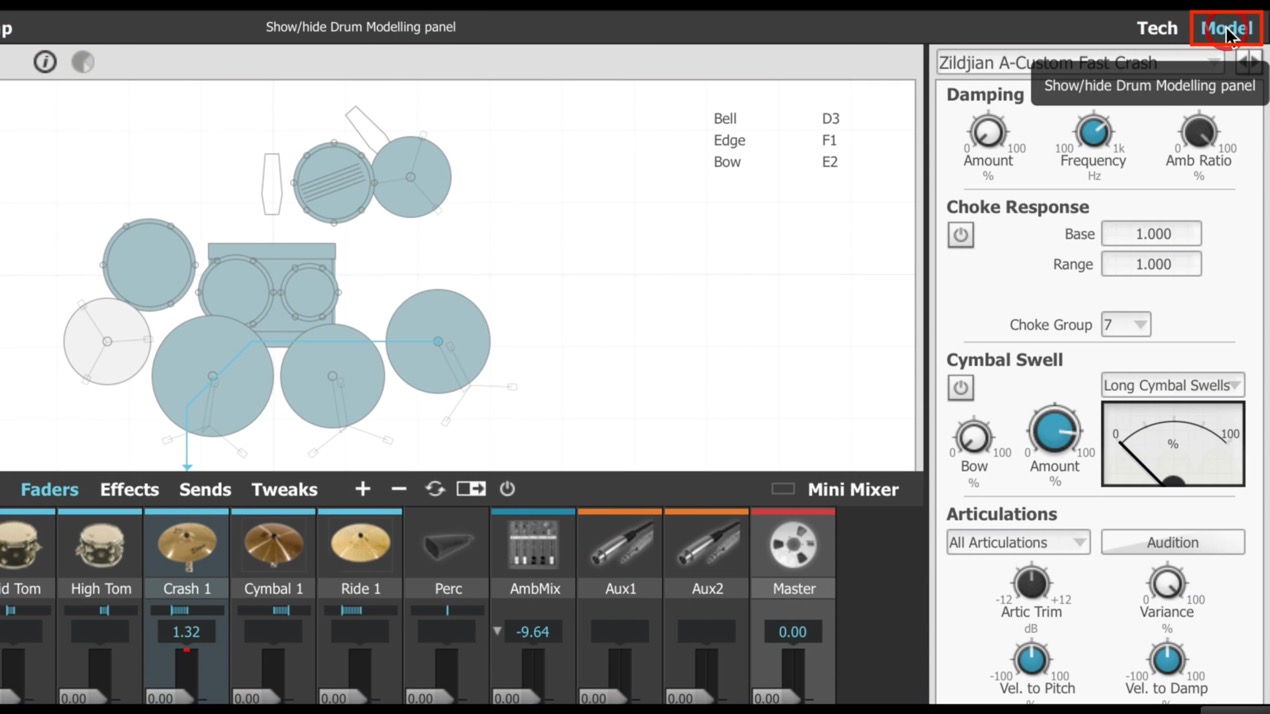Screen dimensions: 1270x714
Task: Switch to the Effects tab
Action: tap(129, 489)
